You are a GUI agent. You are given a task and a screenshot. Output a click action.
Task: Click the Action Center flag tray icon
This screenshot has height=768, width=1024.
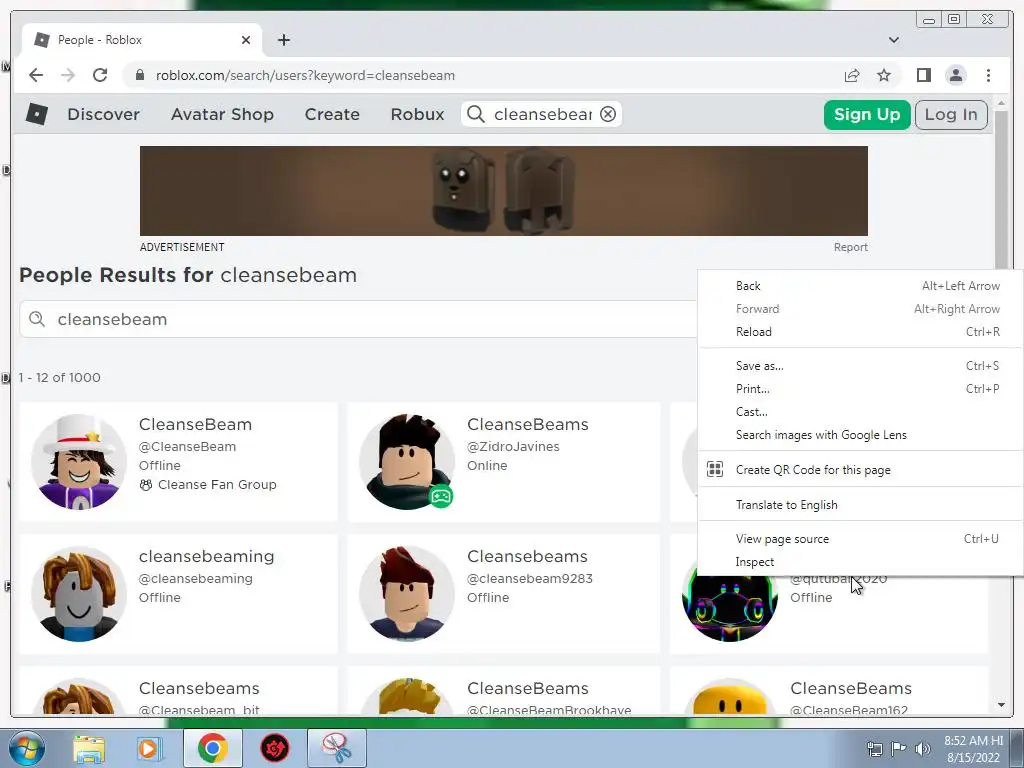[x=899, y=748]
